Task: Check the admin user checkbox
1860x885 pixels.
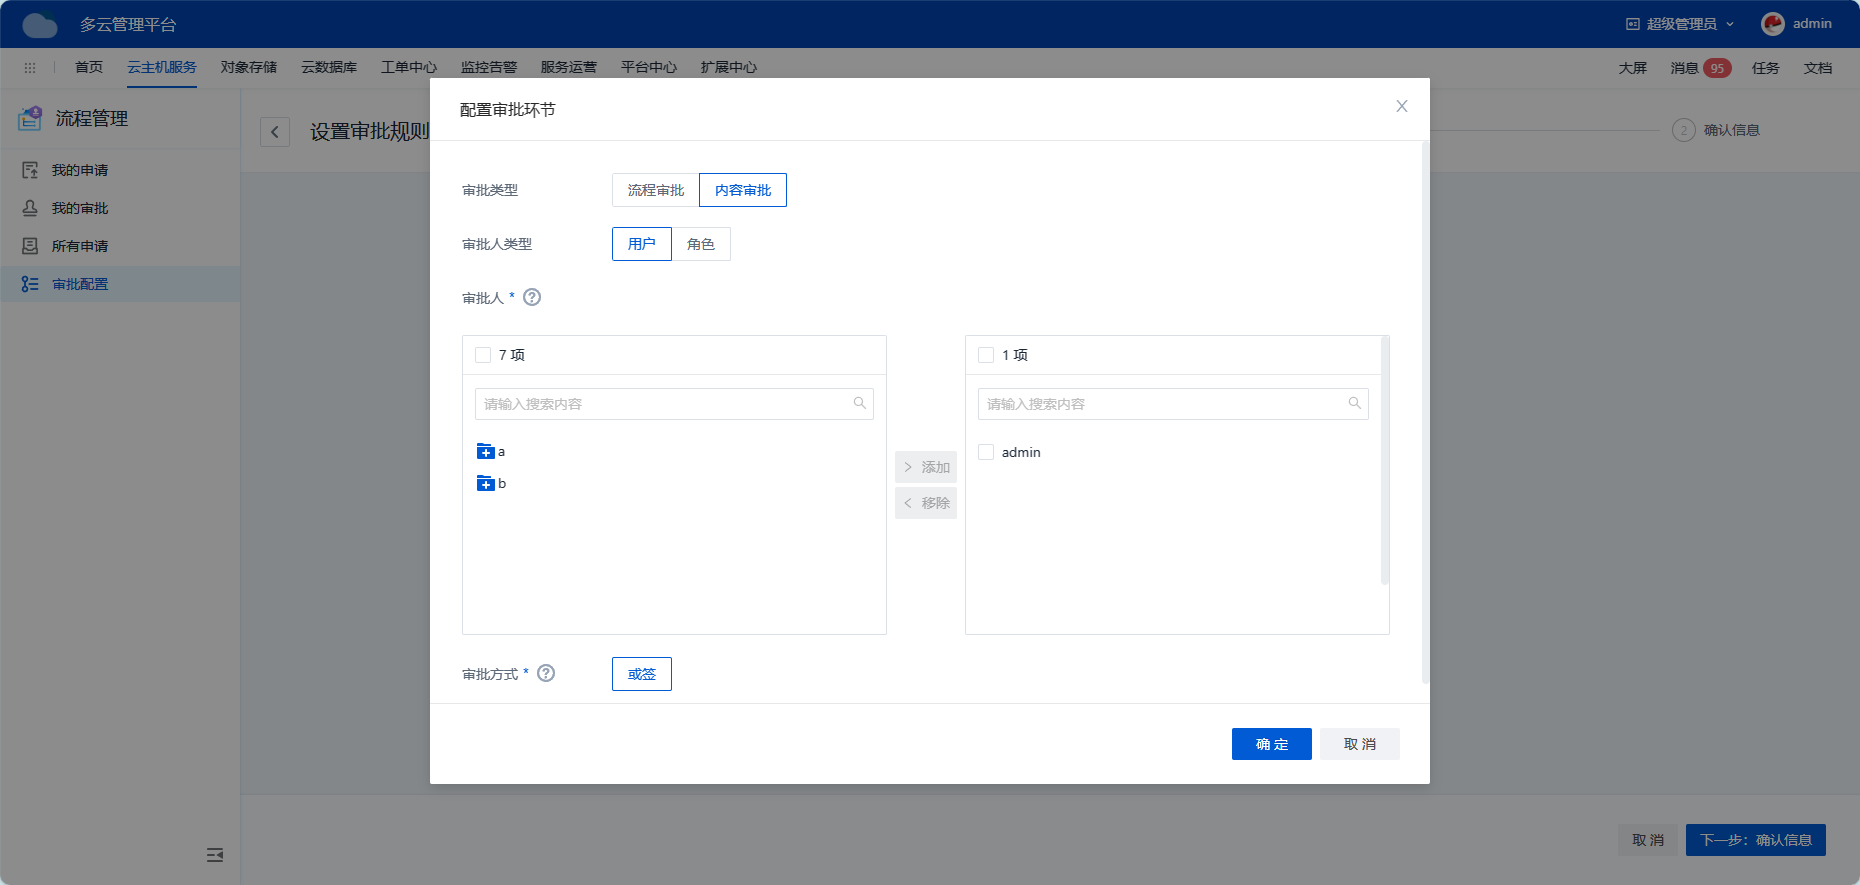Action: [986, 452]
